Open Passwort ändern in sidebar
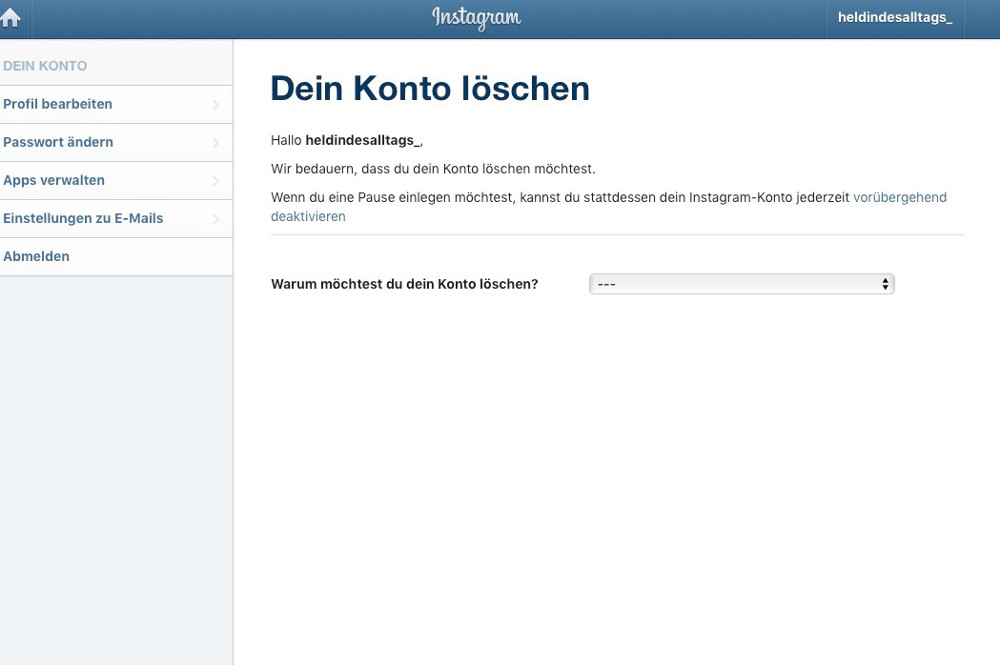The height and width of the screenshot is (665, 1000). pyautogui.click(x=116, y=143)
